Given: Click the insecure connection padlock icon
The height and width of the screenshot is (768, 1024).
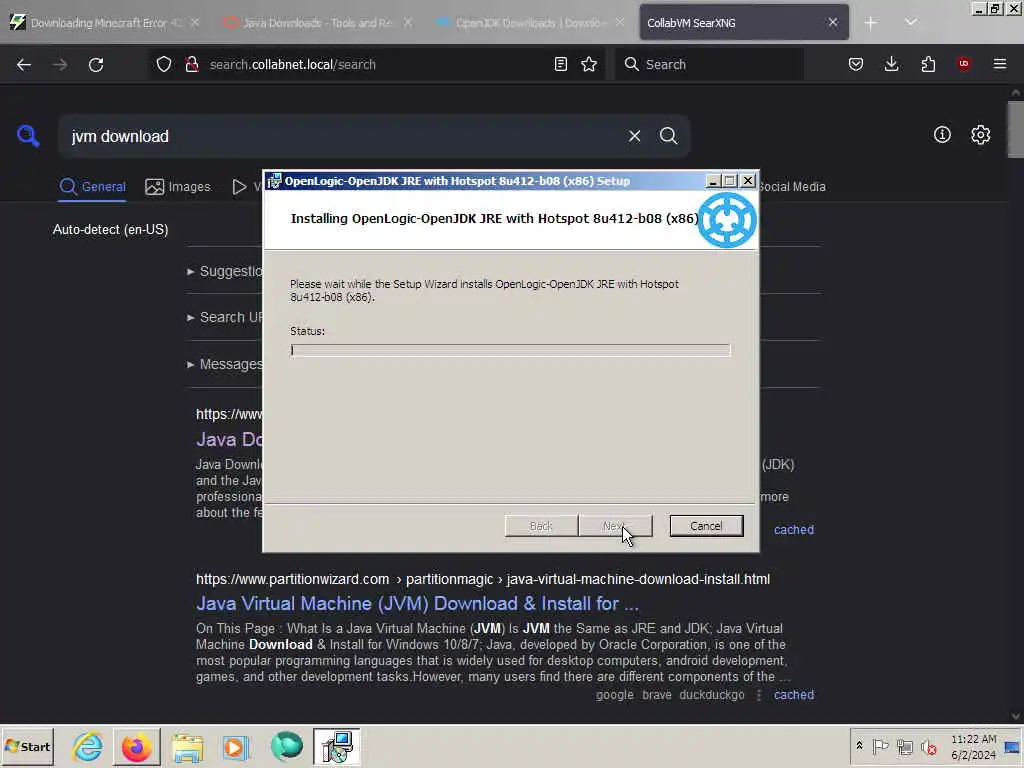Looking at the screenshot, I should [x=191, y=64].
